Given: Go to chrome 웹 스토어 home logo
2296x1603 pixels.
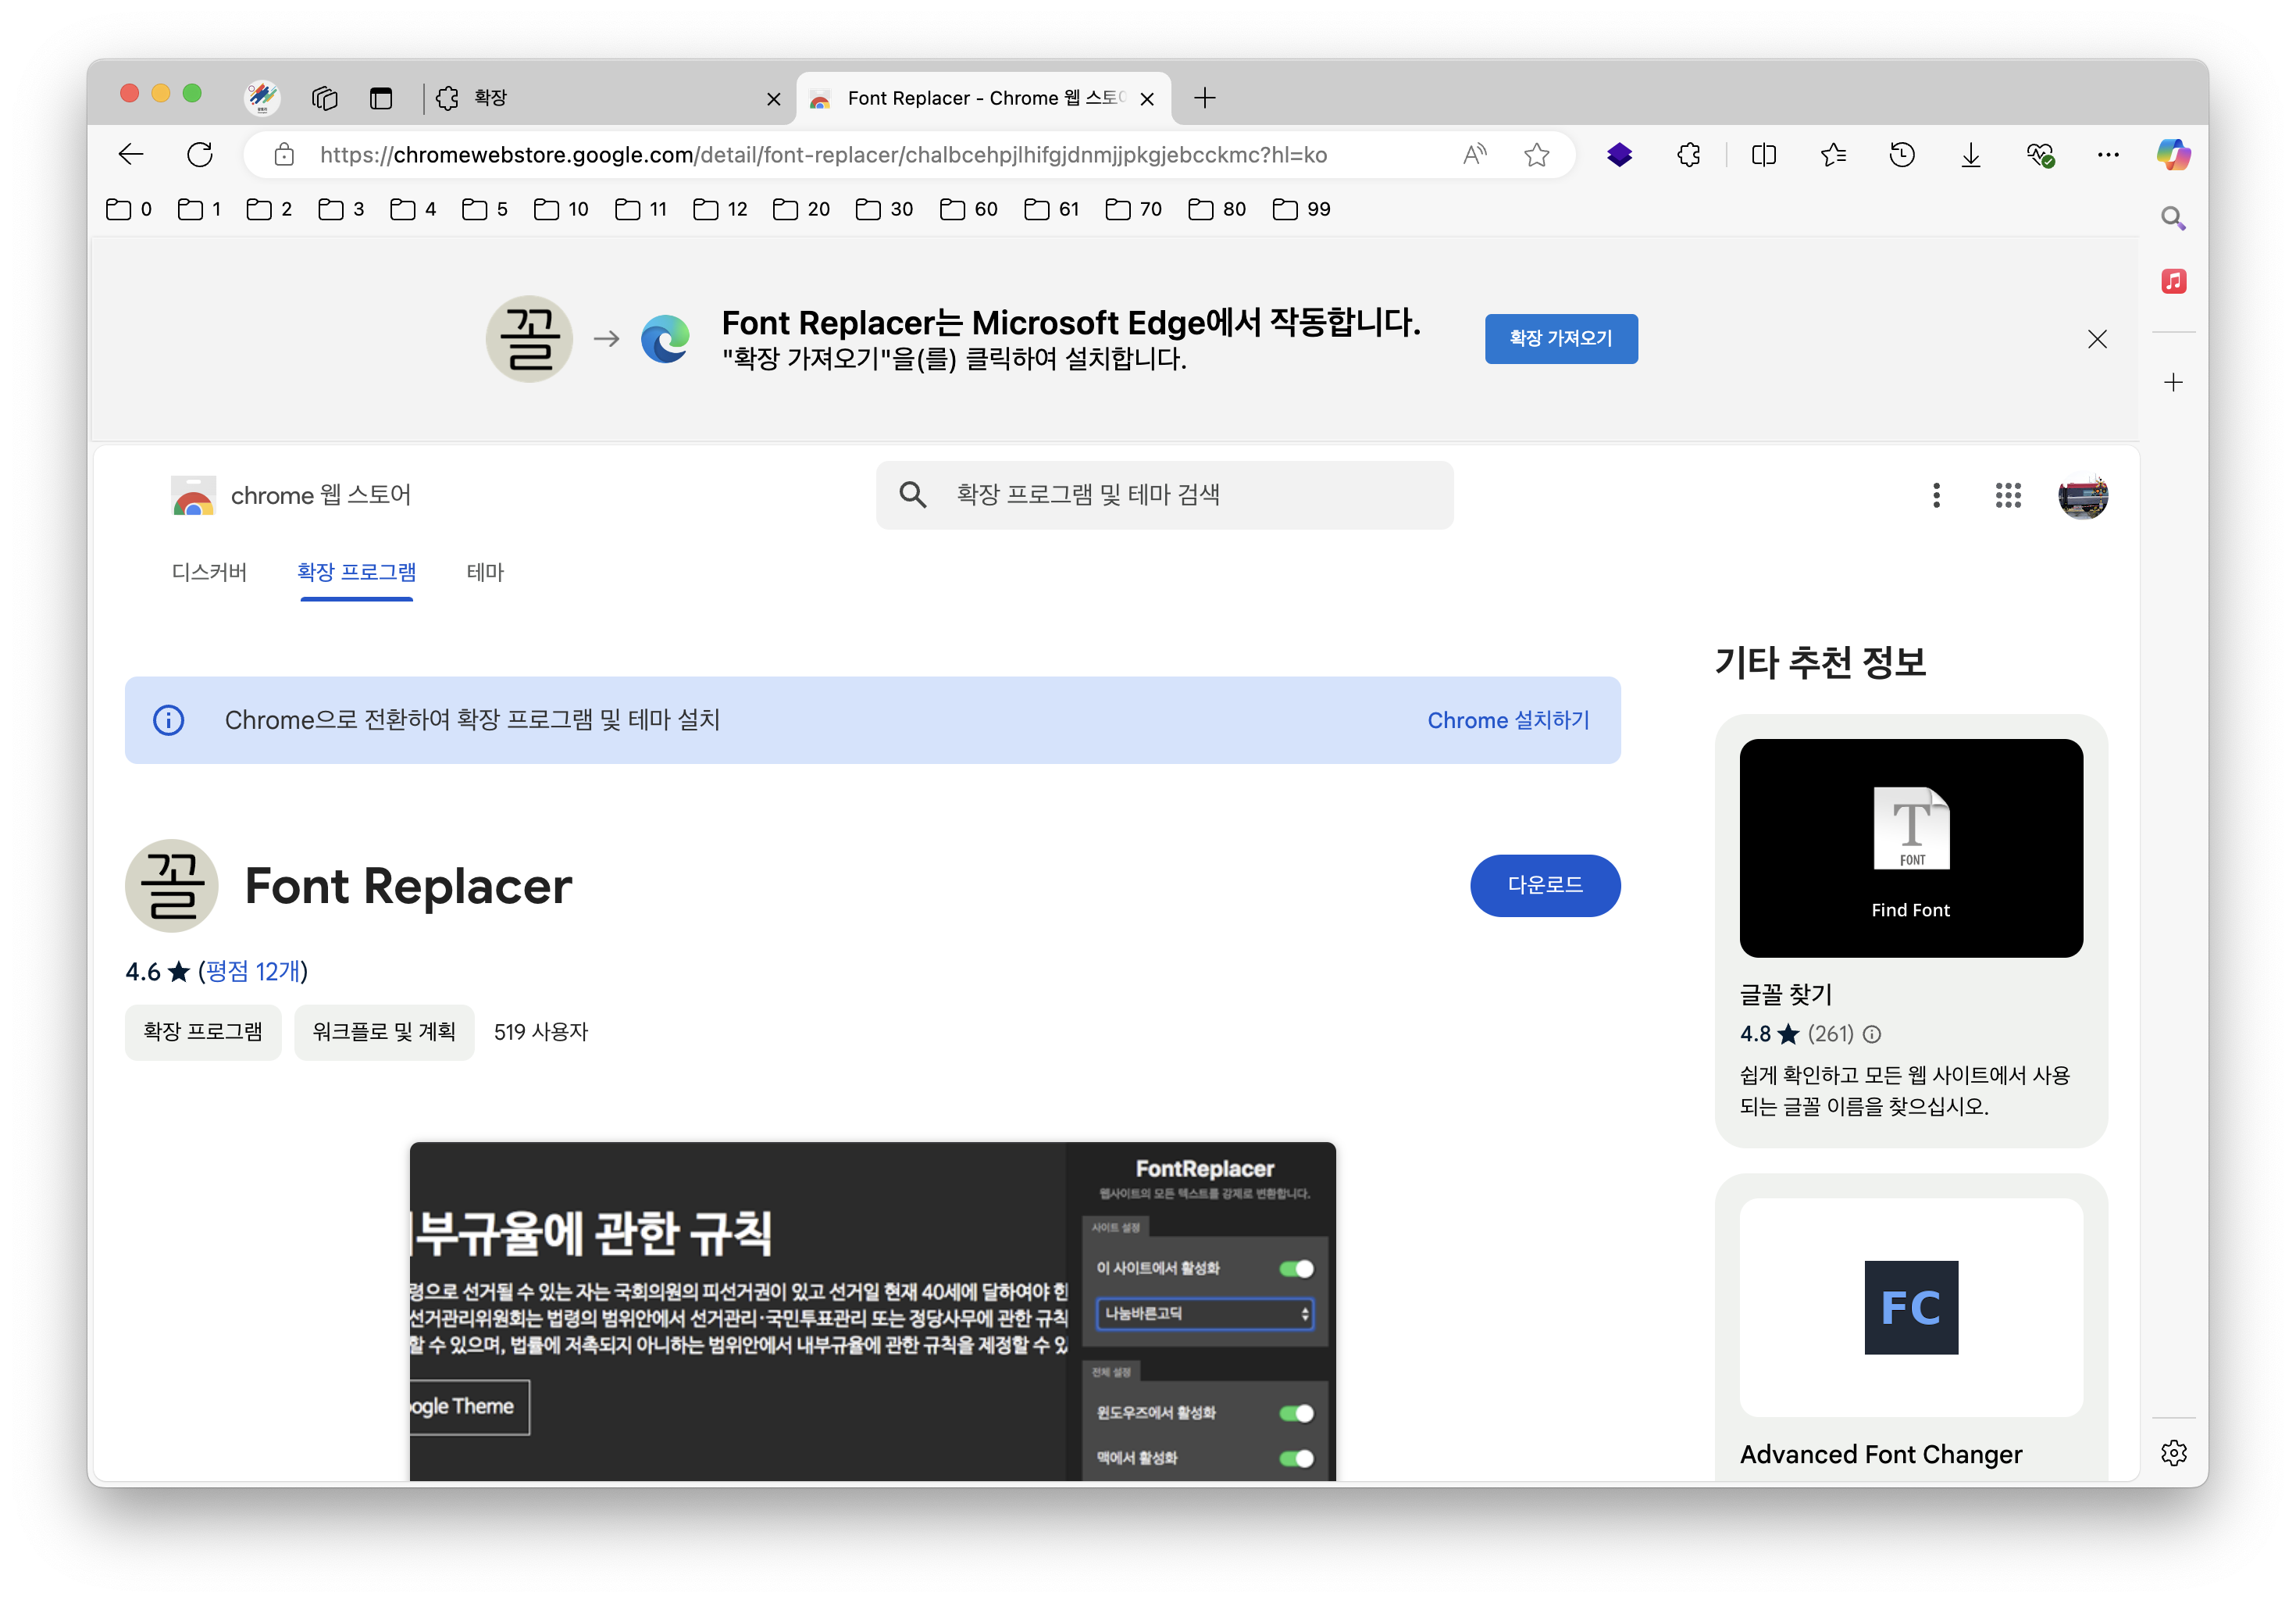Looking at the screenshot, I should click(x=291, y=495).
